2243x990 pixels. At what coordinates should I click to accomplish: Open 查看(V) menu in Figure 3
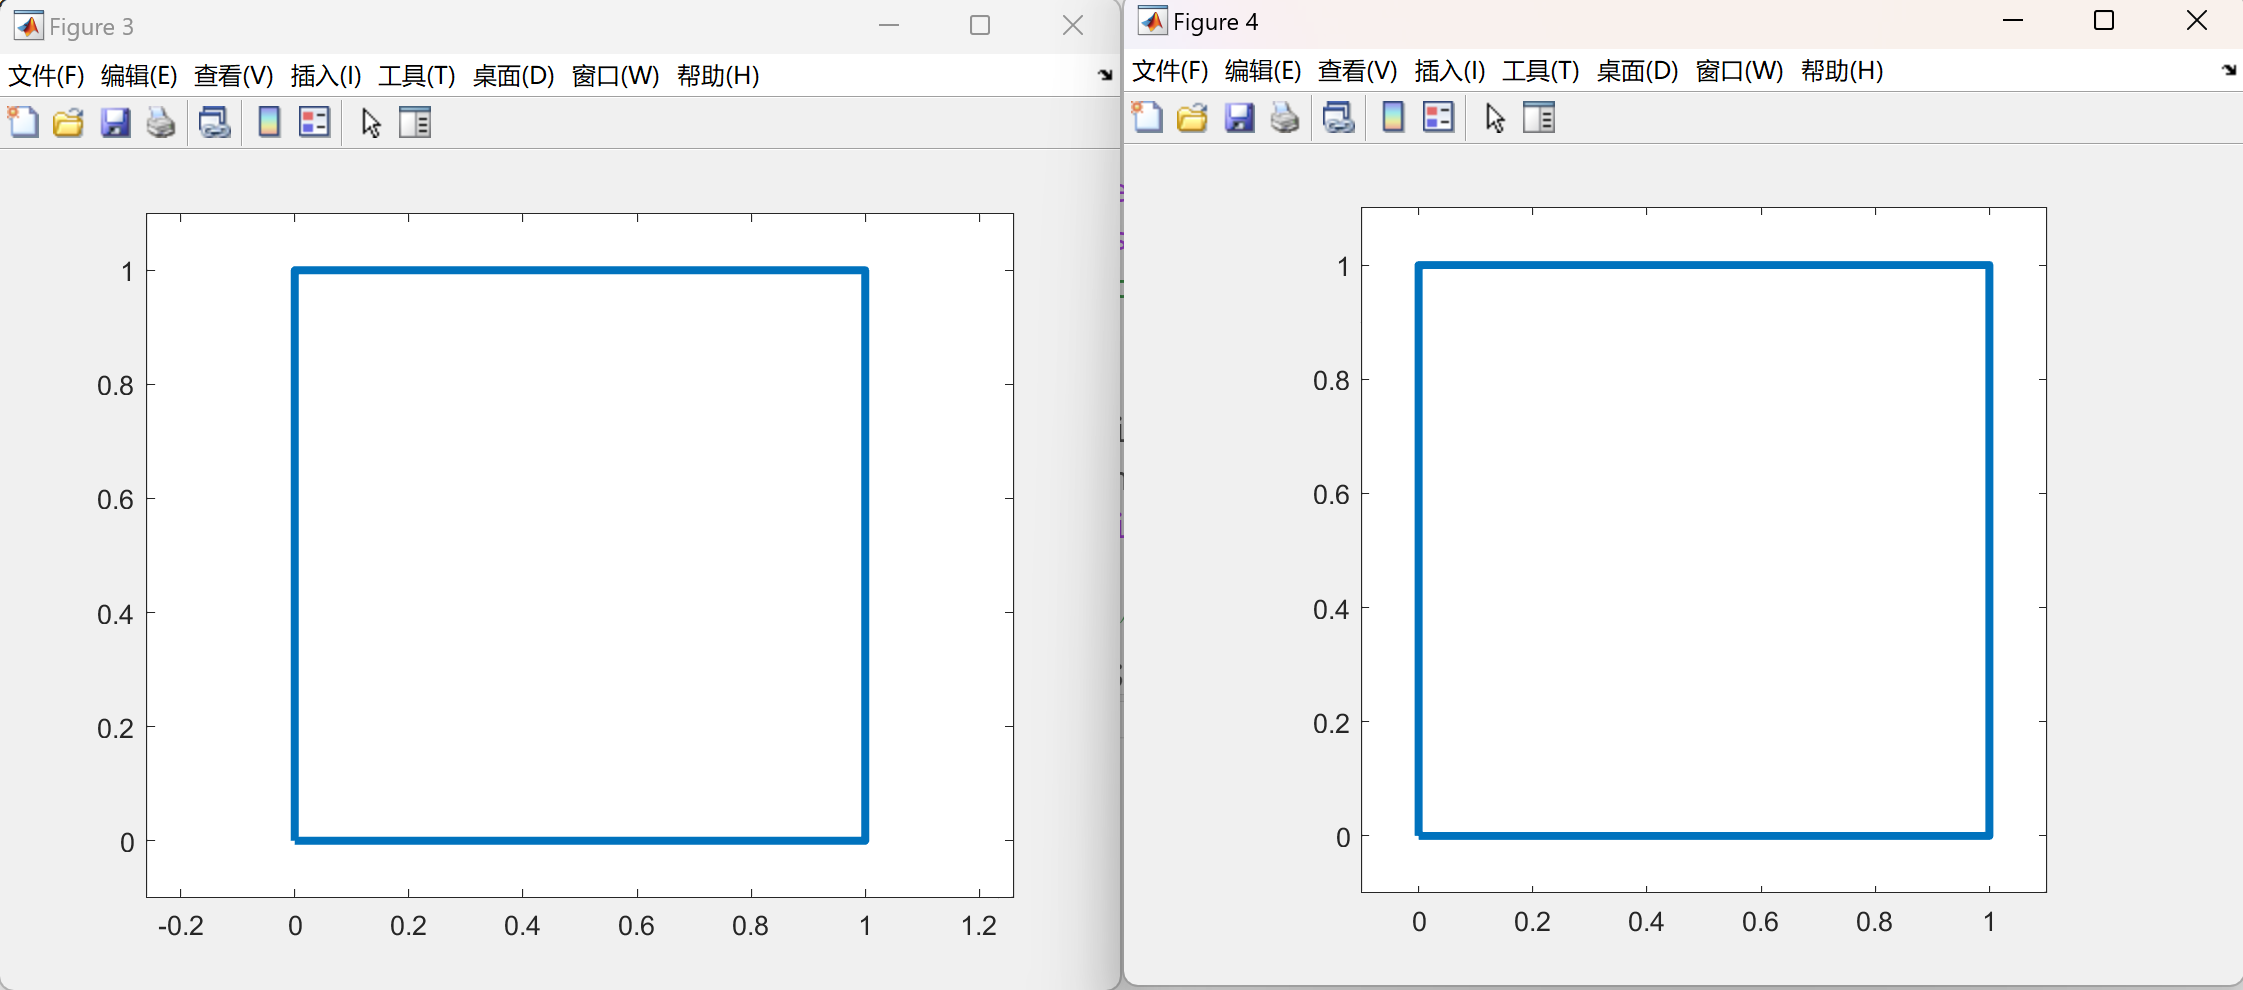tap(233, 76)
